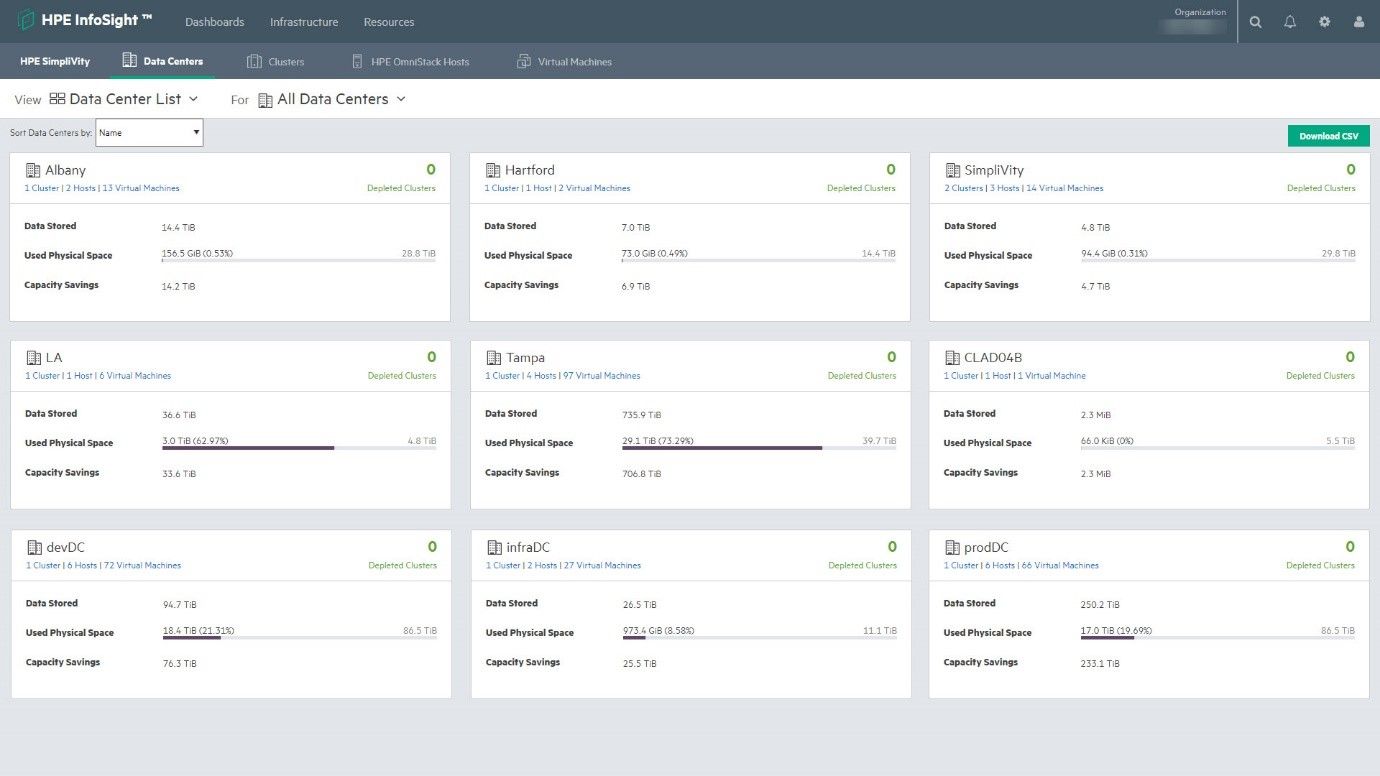
Task: Open SimpliVity's 2 Clusters link
Action: [964, 188]
